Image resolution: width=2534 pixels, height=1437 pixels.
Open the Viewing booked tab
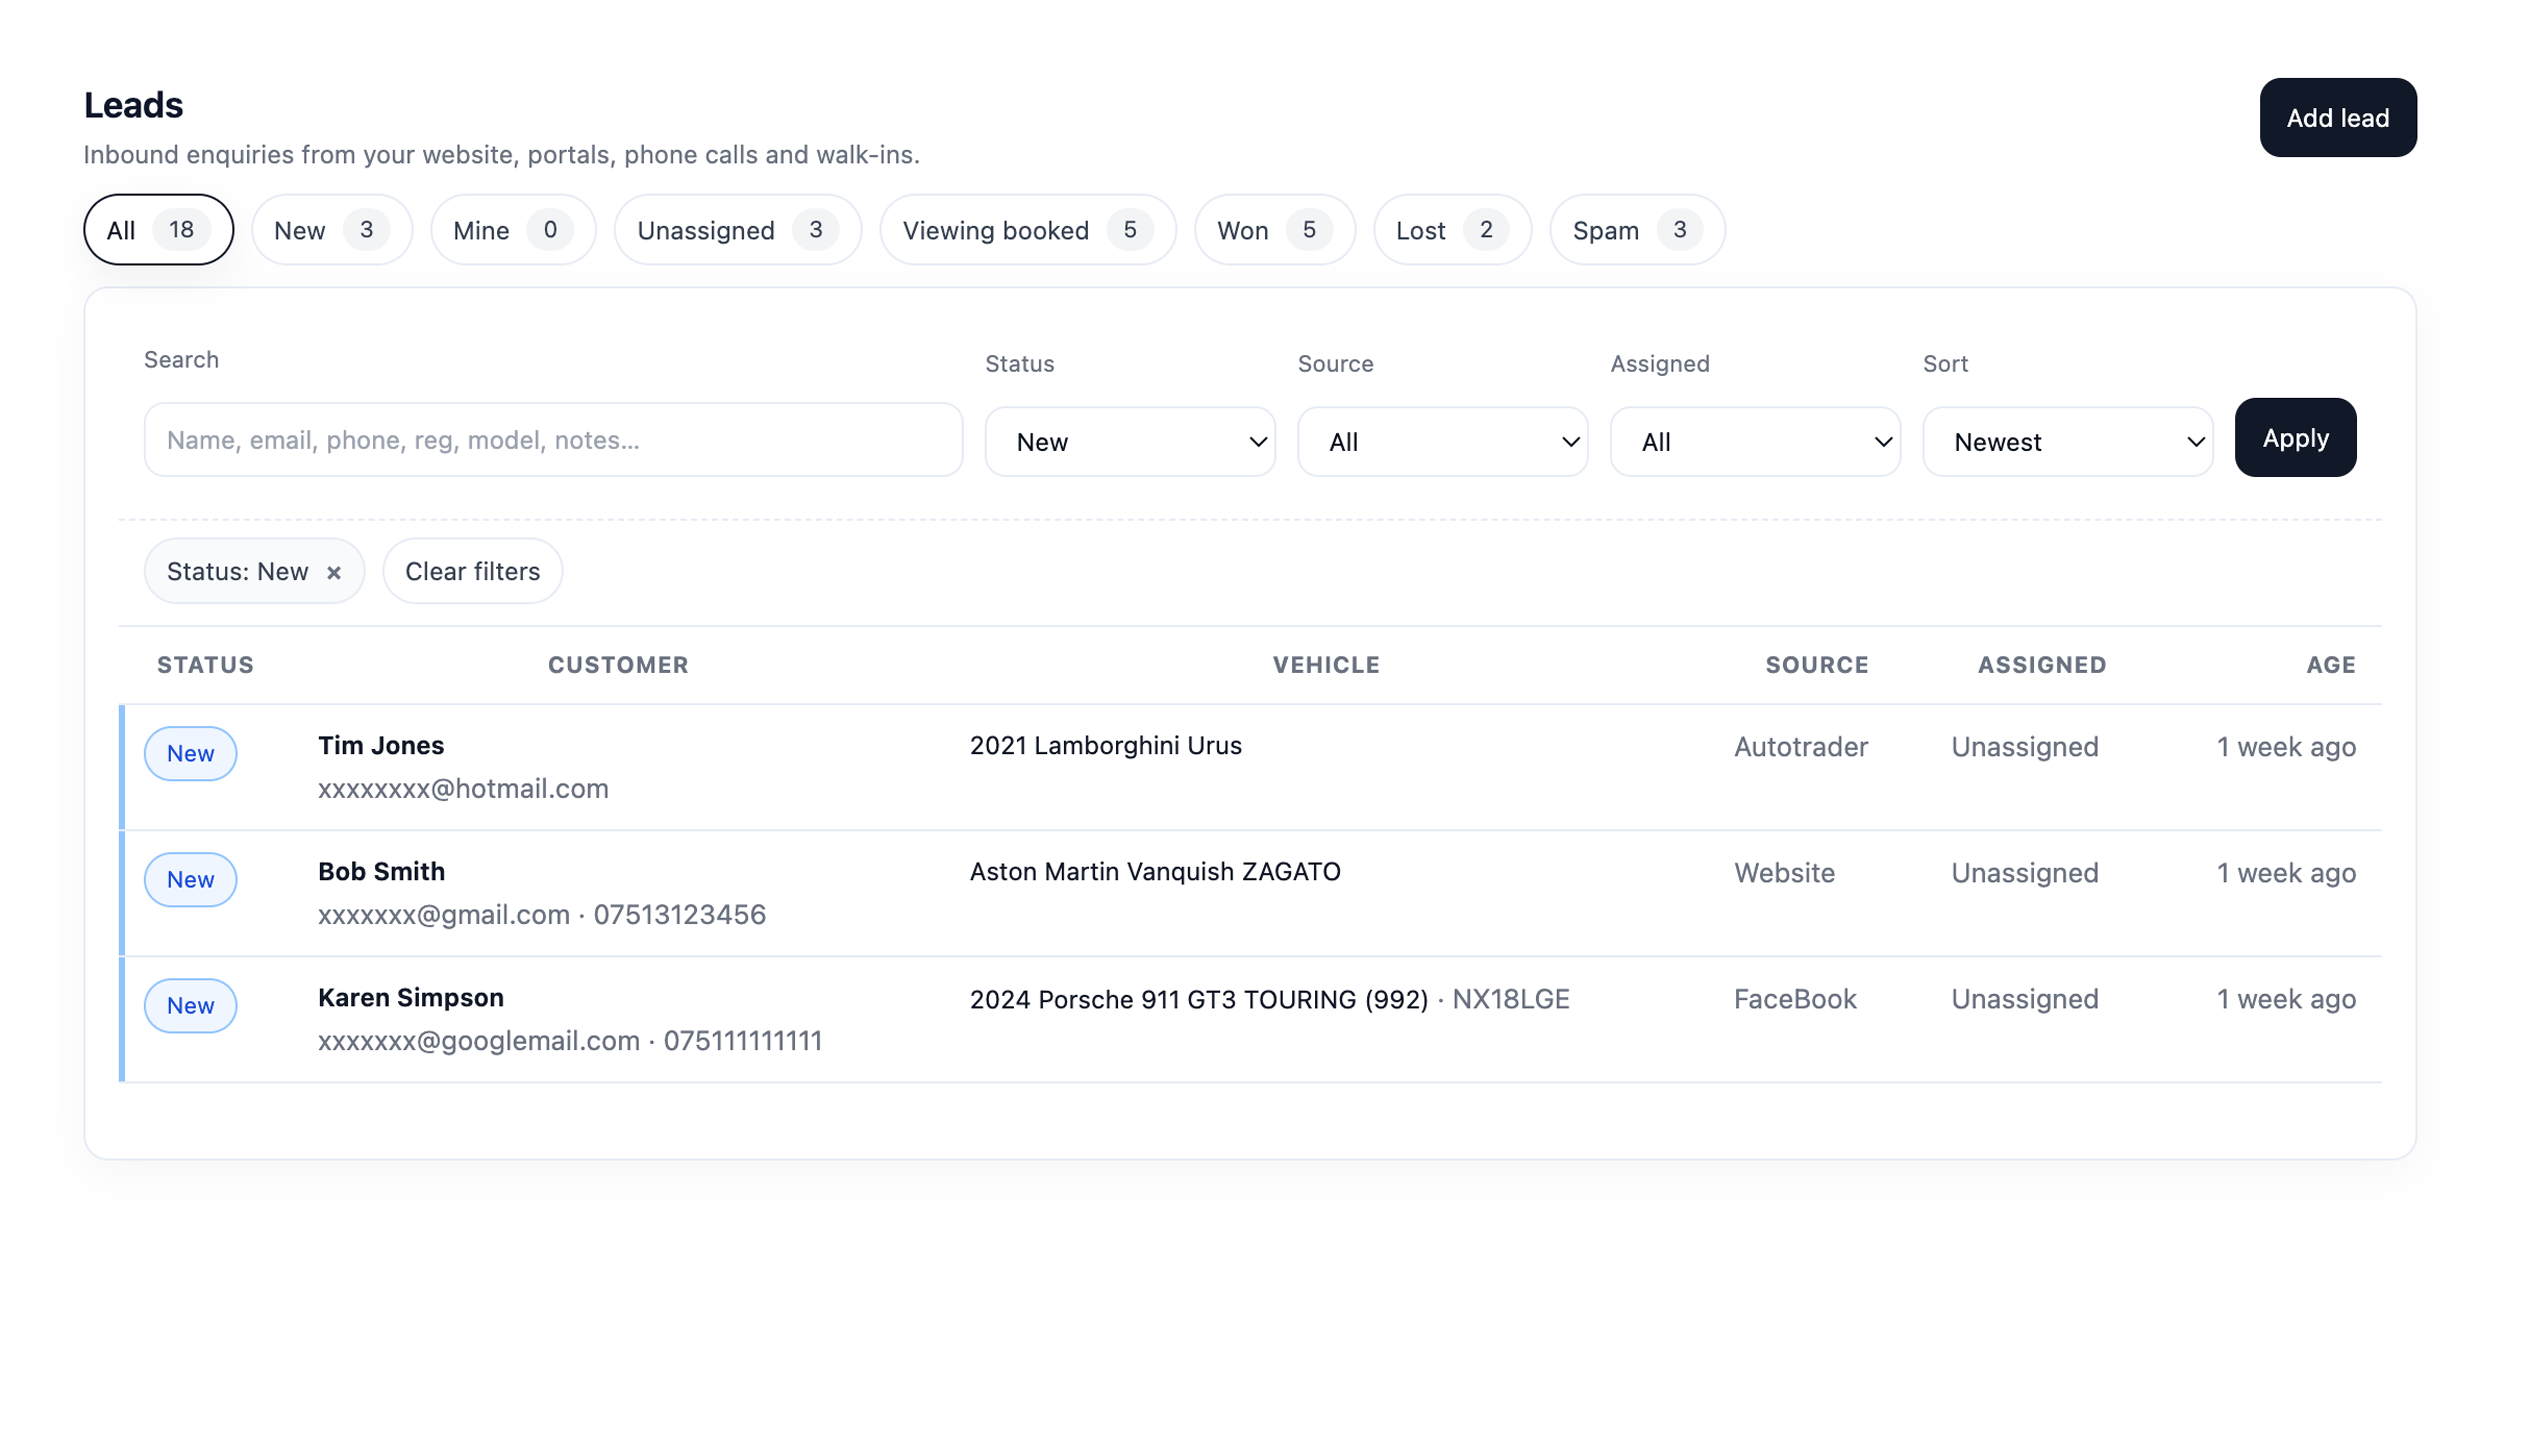point(1027,230)
